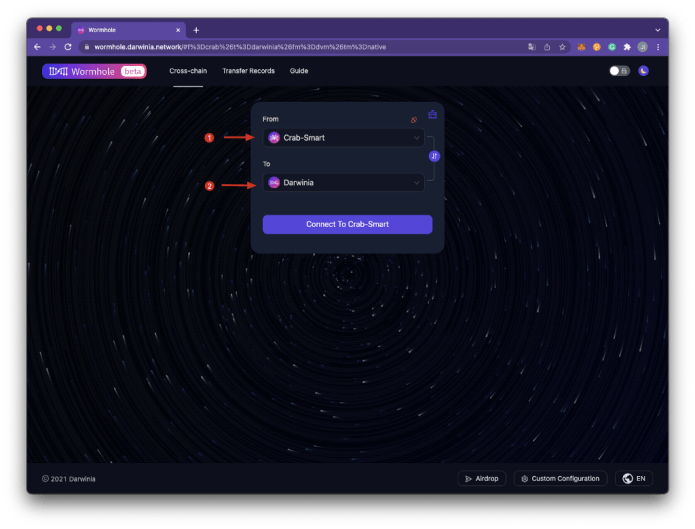This screenshot has height=529, width=695.
Task: Open the Guide tab
Action: pos(299,71)
